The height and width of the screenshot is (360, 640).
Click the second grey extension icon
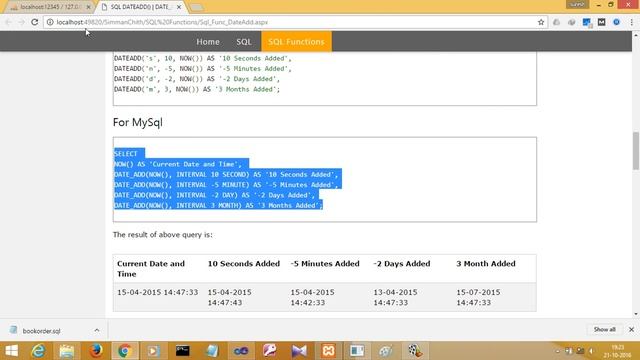click(x=571, y=22)
